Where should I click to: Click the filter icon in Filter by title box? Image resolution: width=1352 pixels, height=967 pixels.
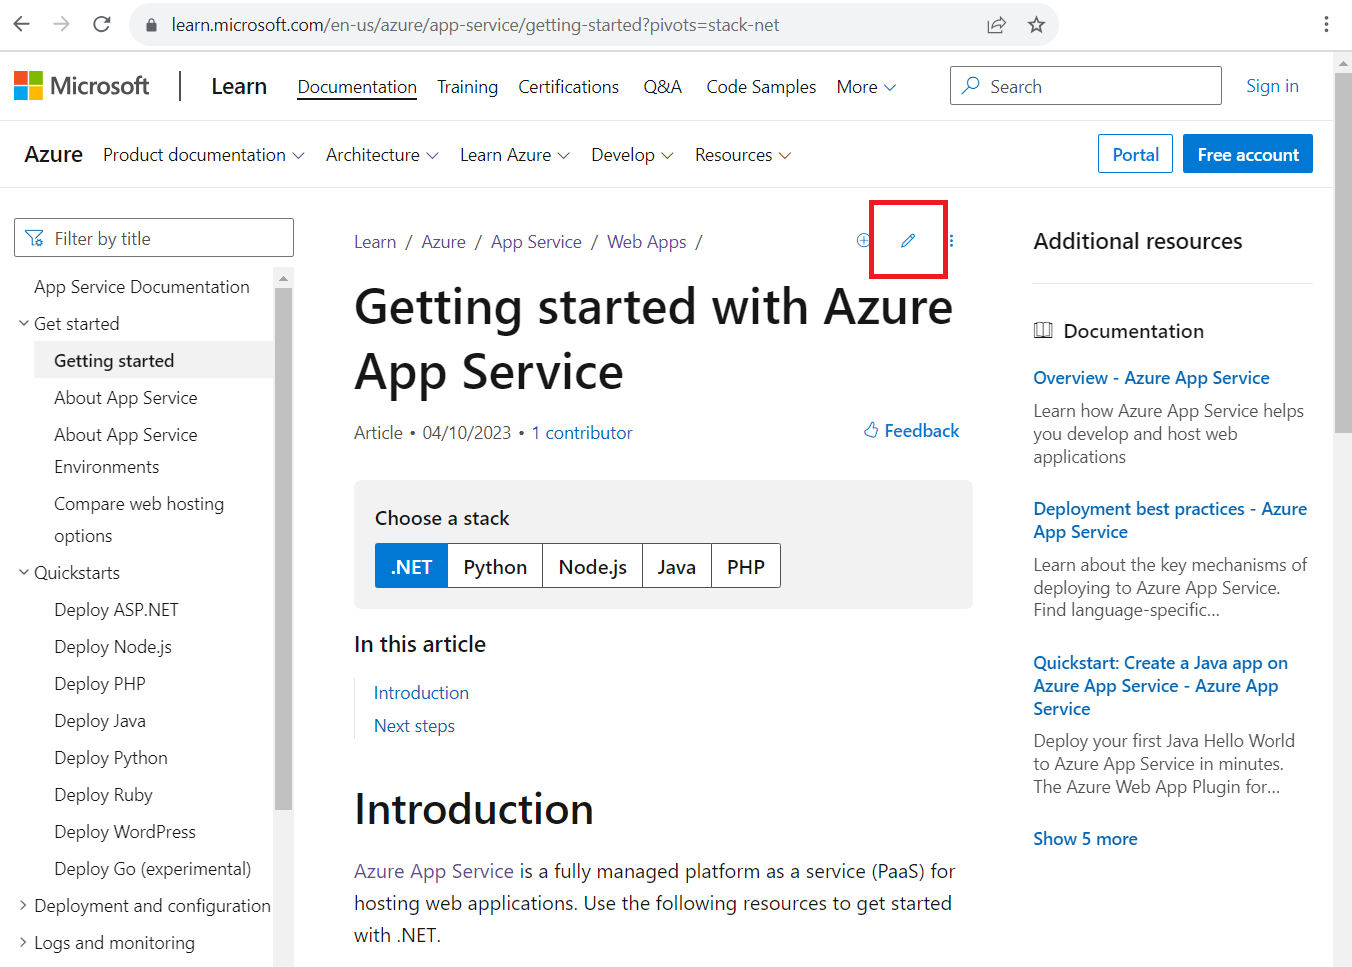coord(34,237)
